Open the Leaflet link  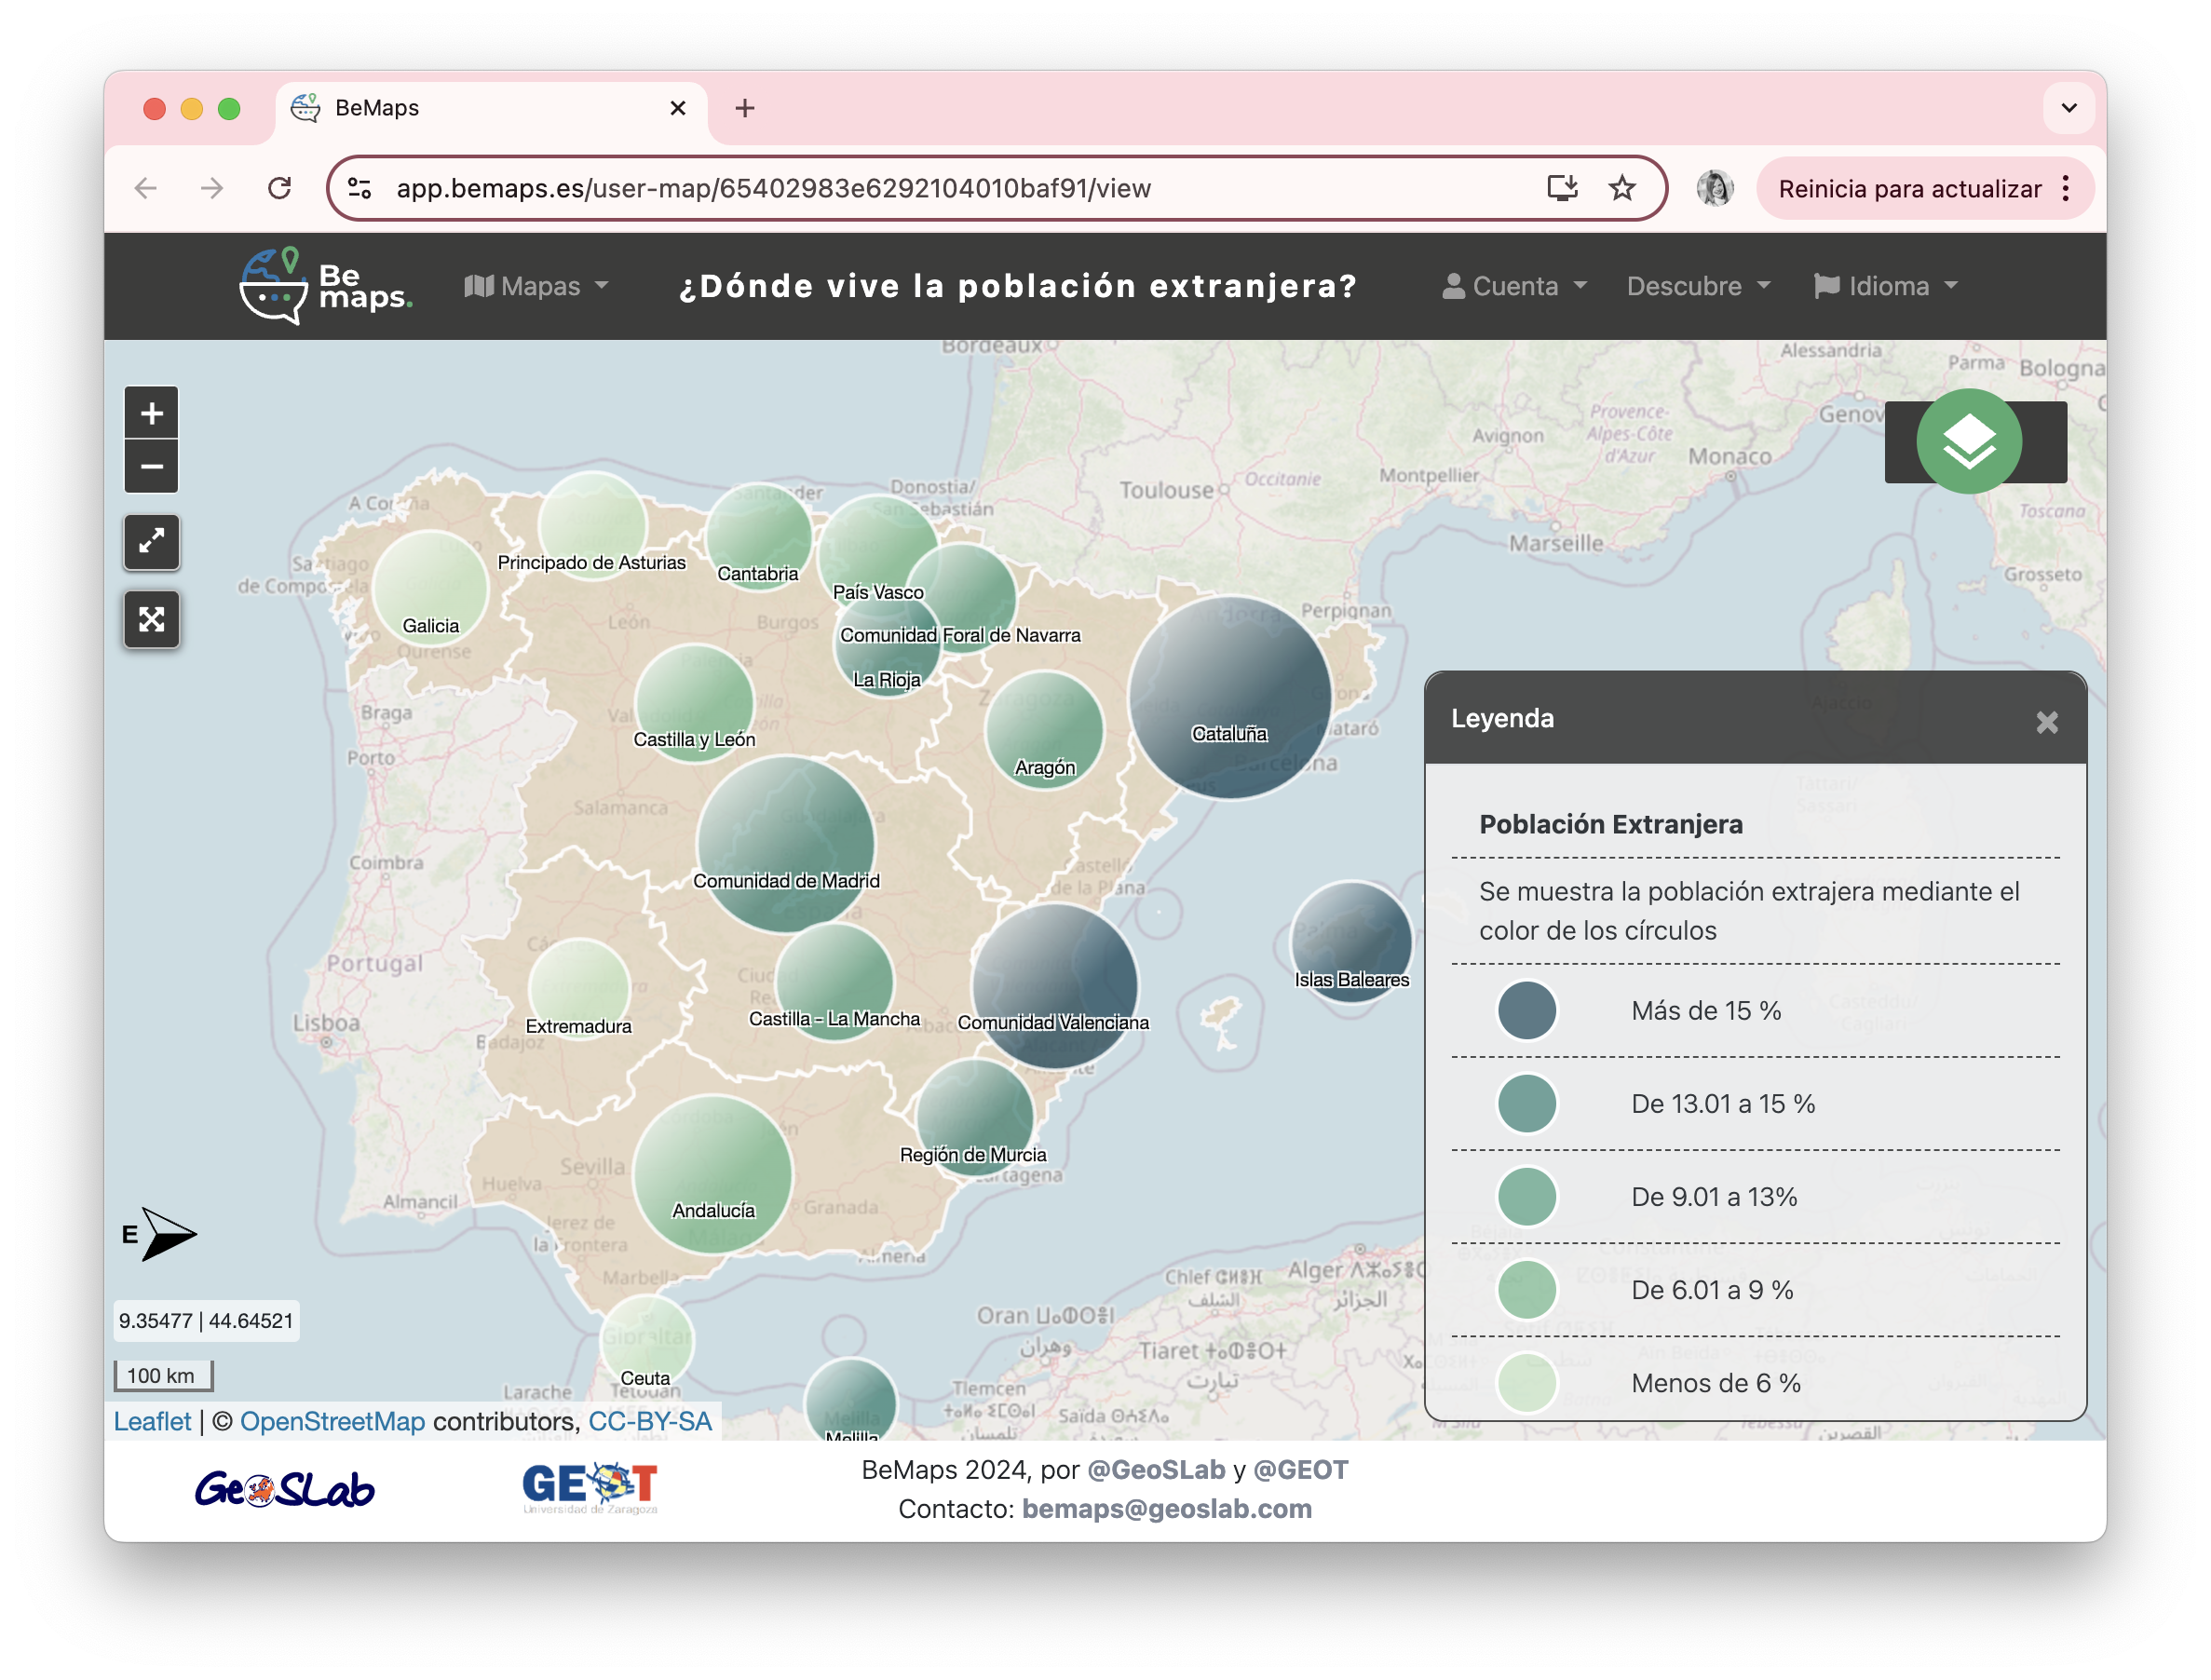152,1421
